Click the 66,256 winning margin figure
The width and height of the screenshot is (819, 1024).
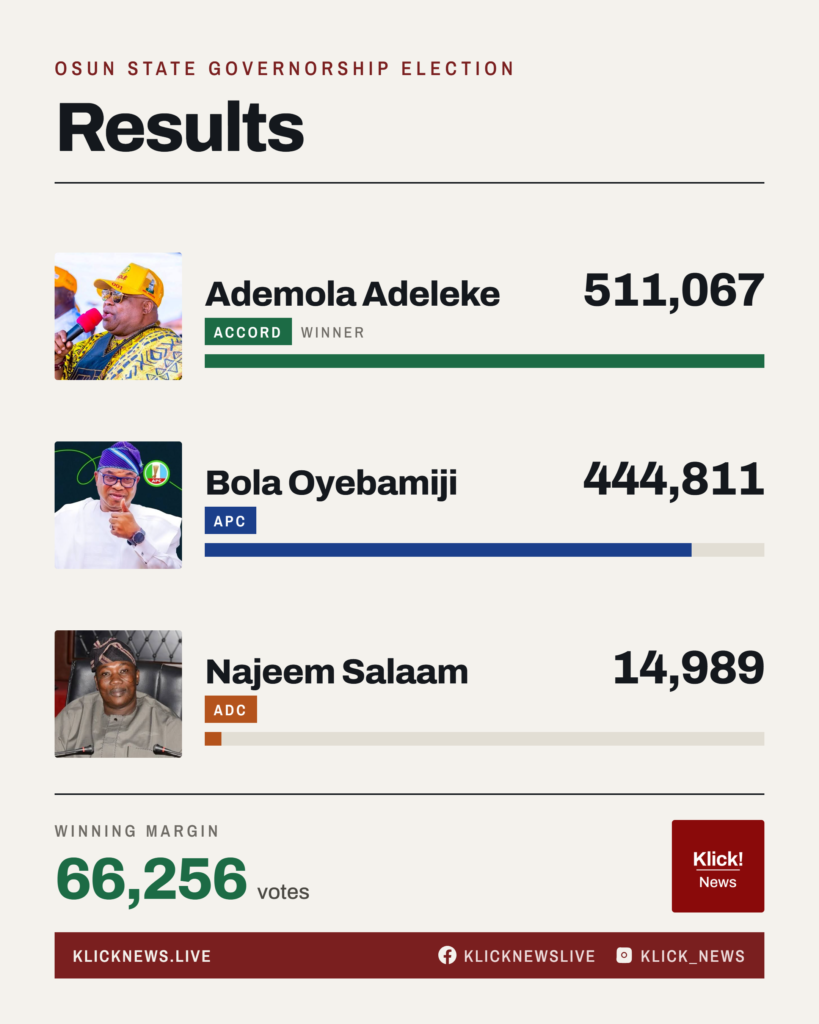[x=152, y=880]
